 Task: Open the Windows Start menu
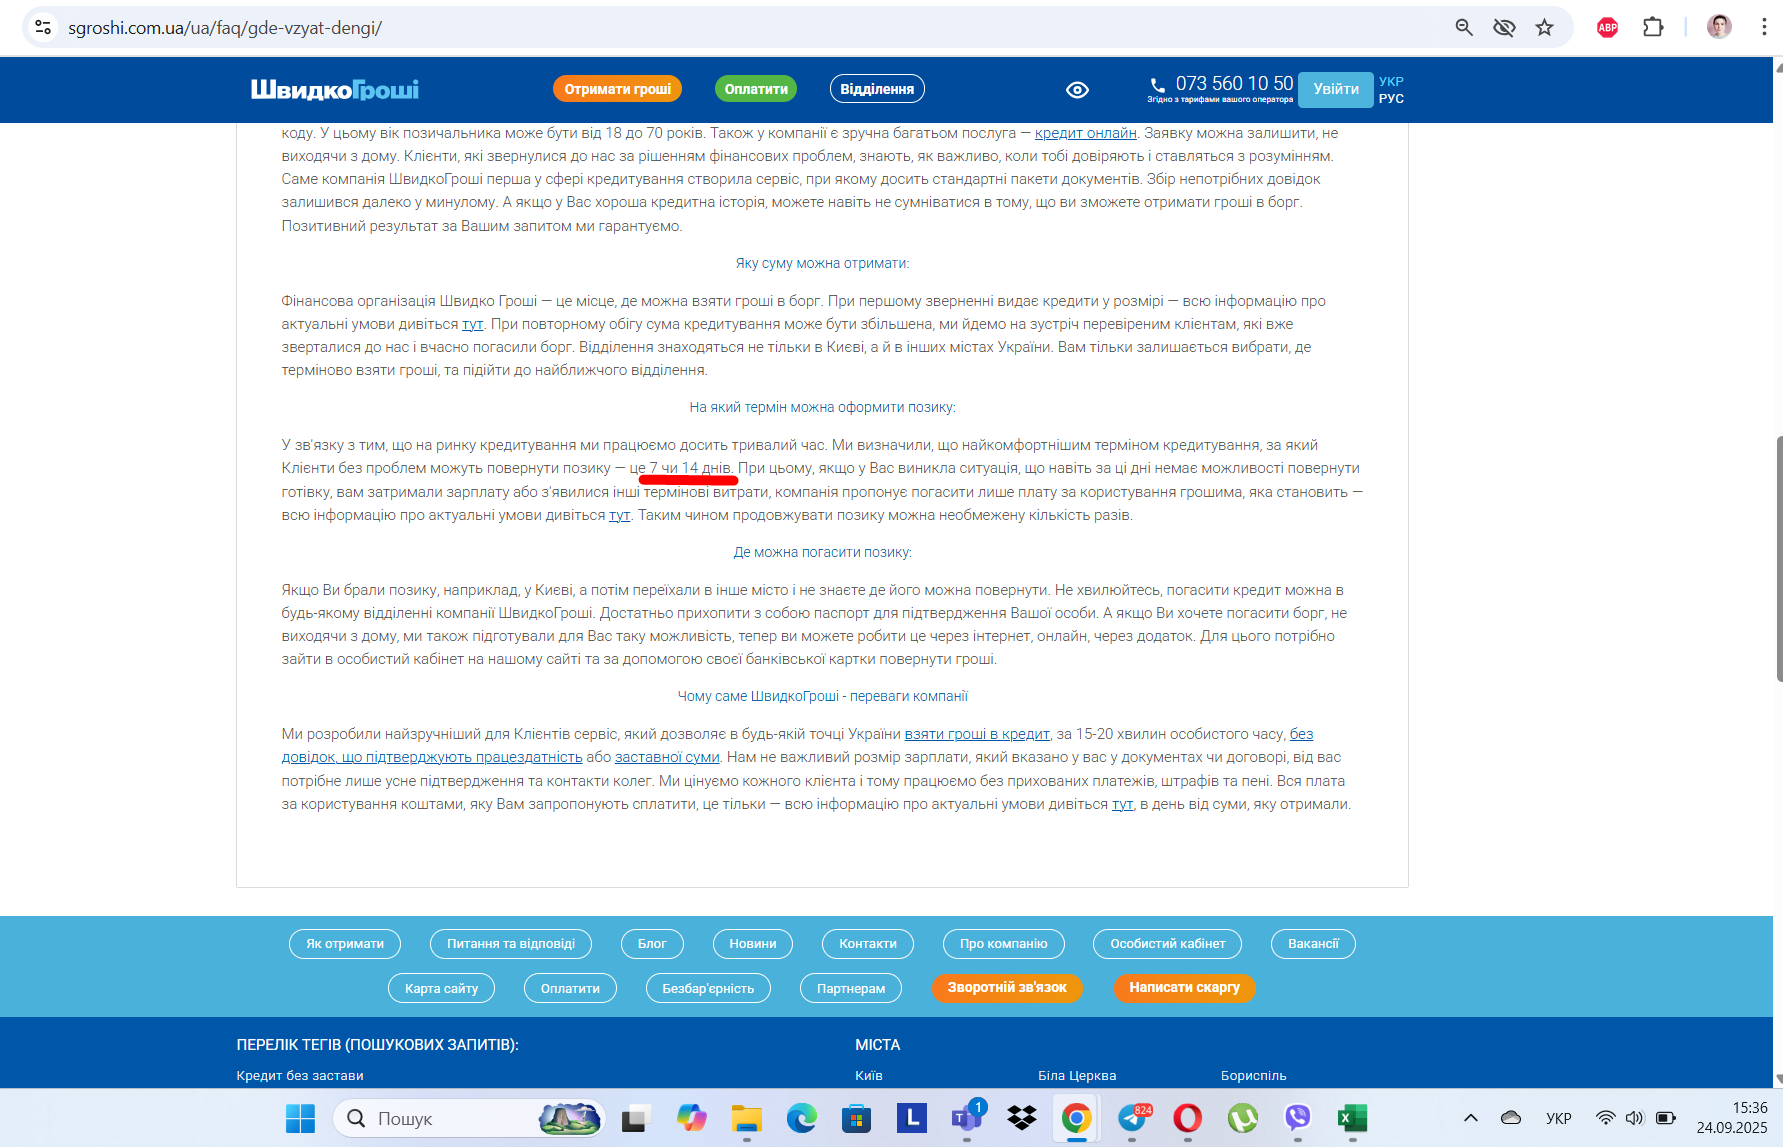[300, 1118]
